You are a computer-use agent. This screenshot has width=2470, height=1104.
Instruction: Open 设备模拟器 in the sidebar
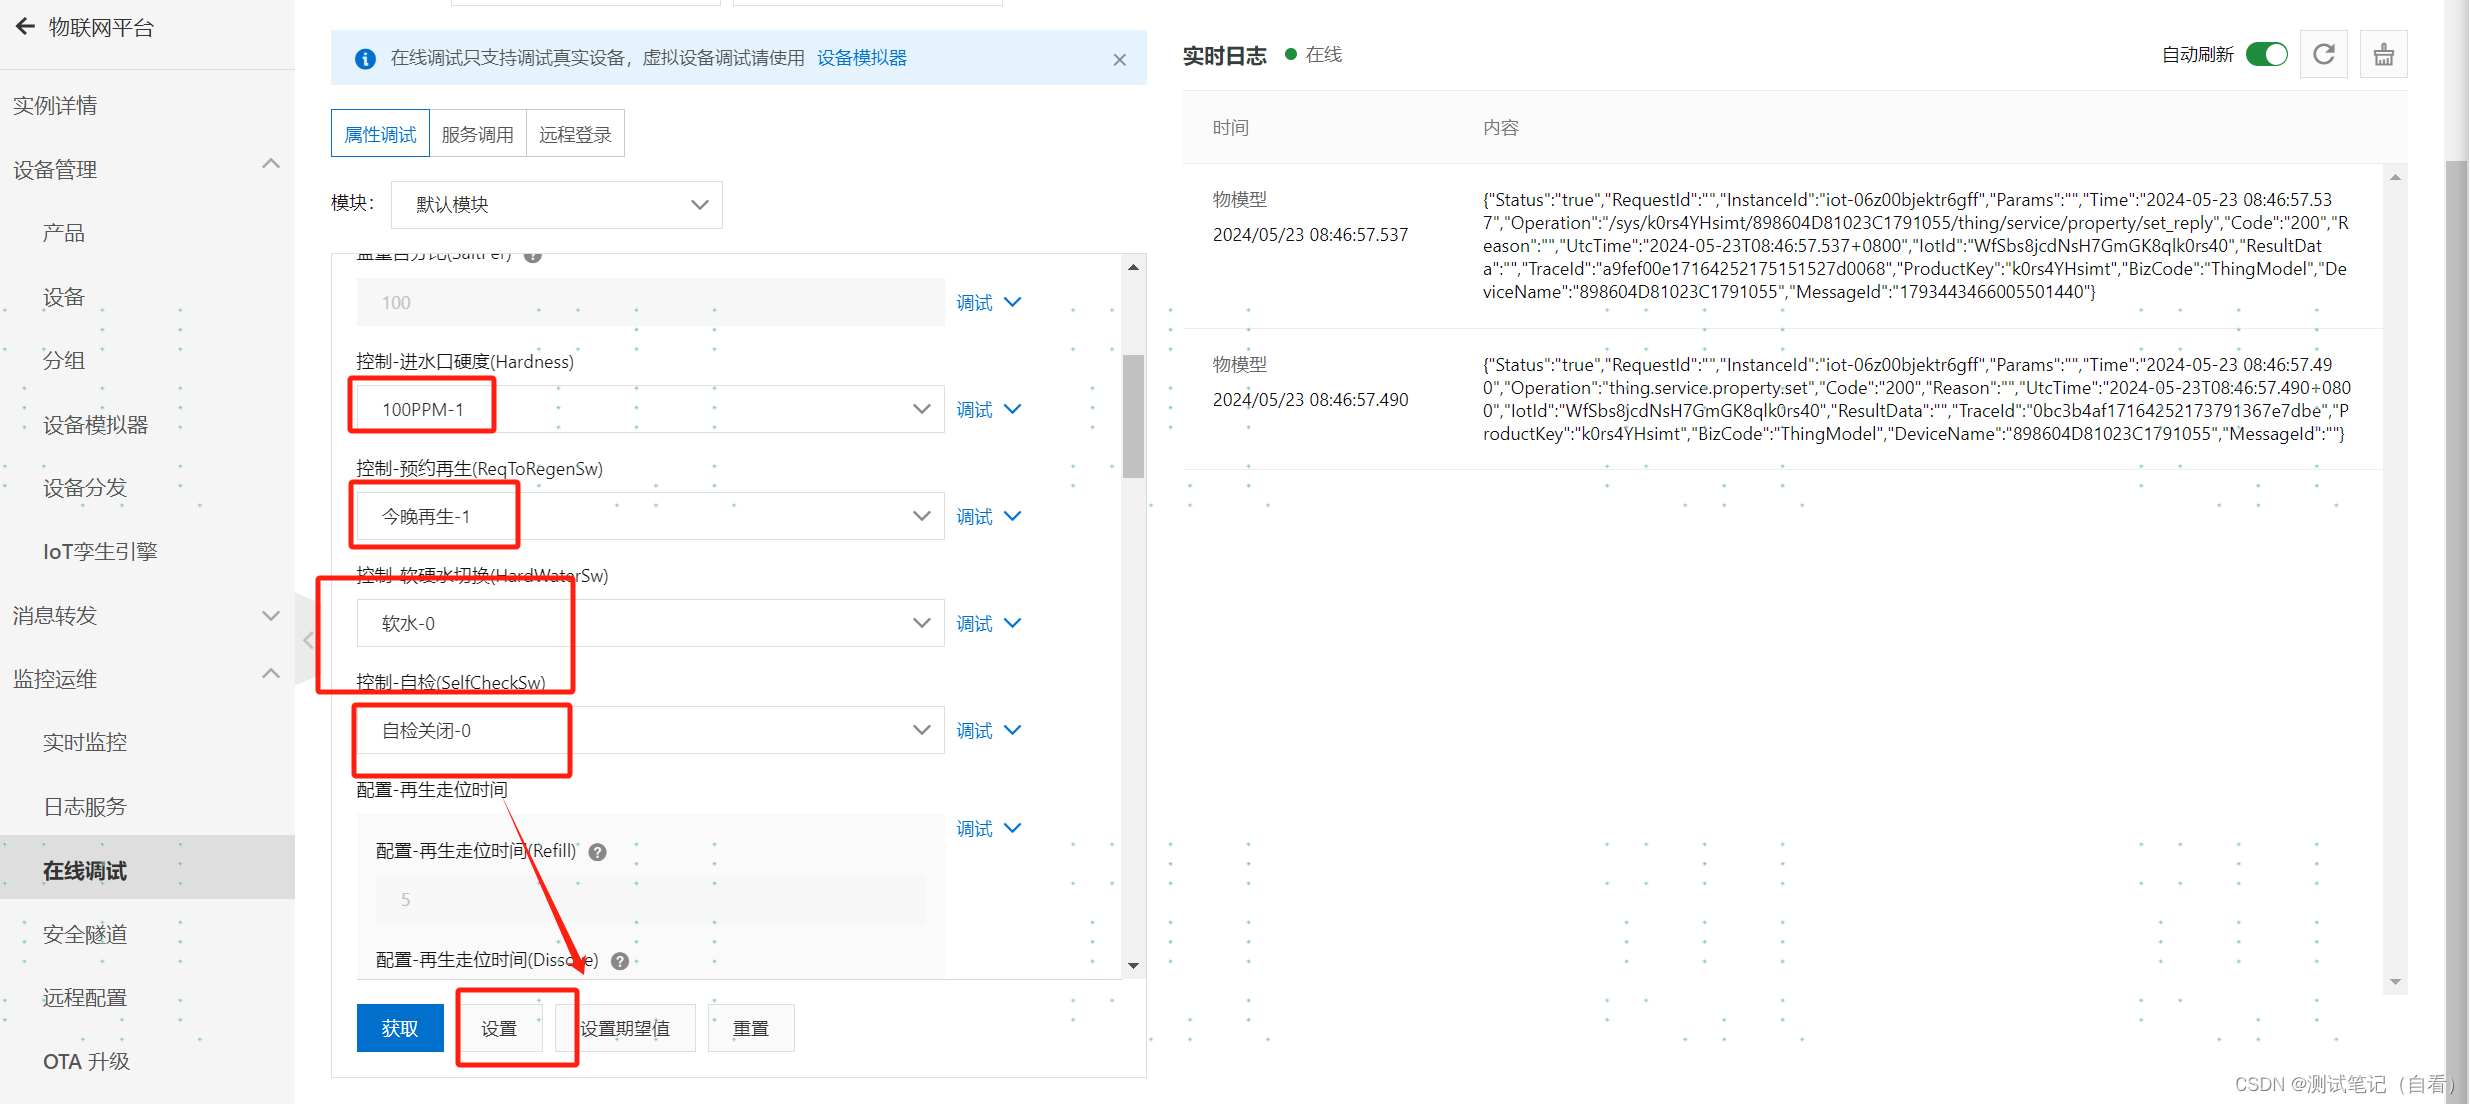[95, 425]
